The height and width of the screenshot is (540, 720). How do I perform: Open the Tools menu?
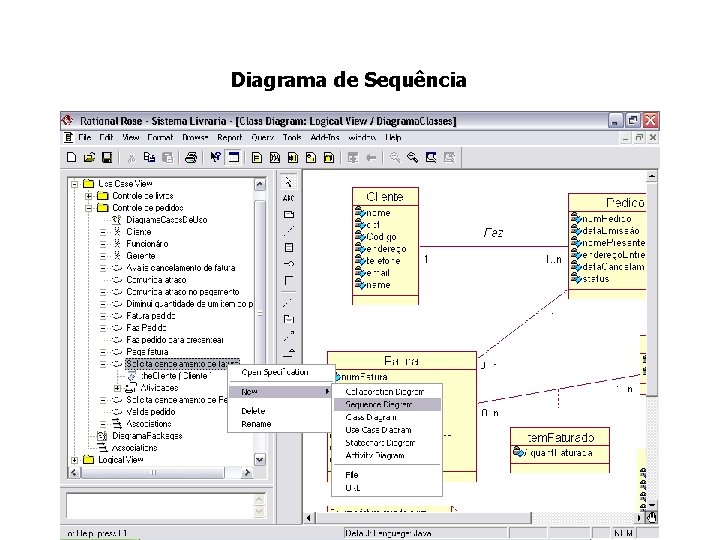point(292,137)
